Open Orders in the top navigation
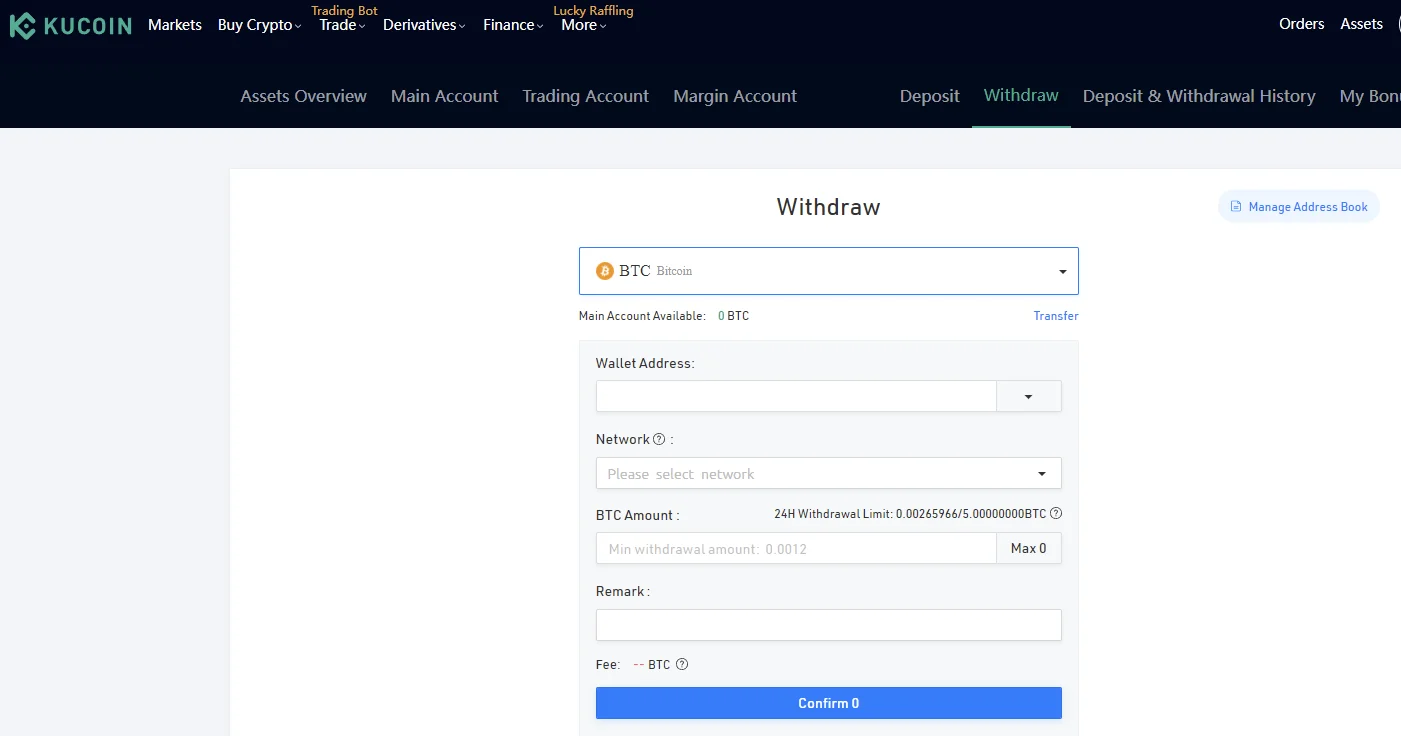This screenshot has height=736, width=1401. (x=1302, y=24)
